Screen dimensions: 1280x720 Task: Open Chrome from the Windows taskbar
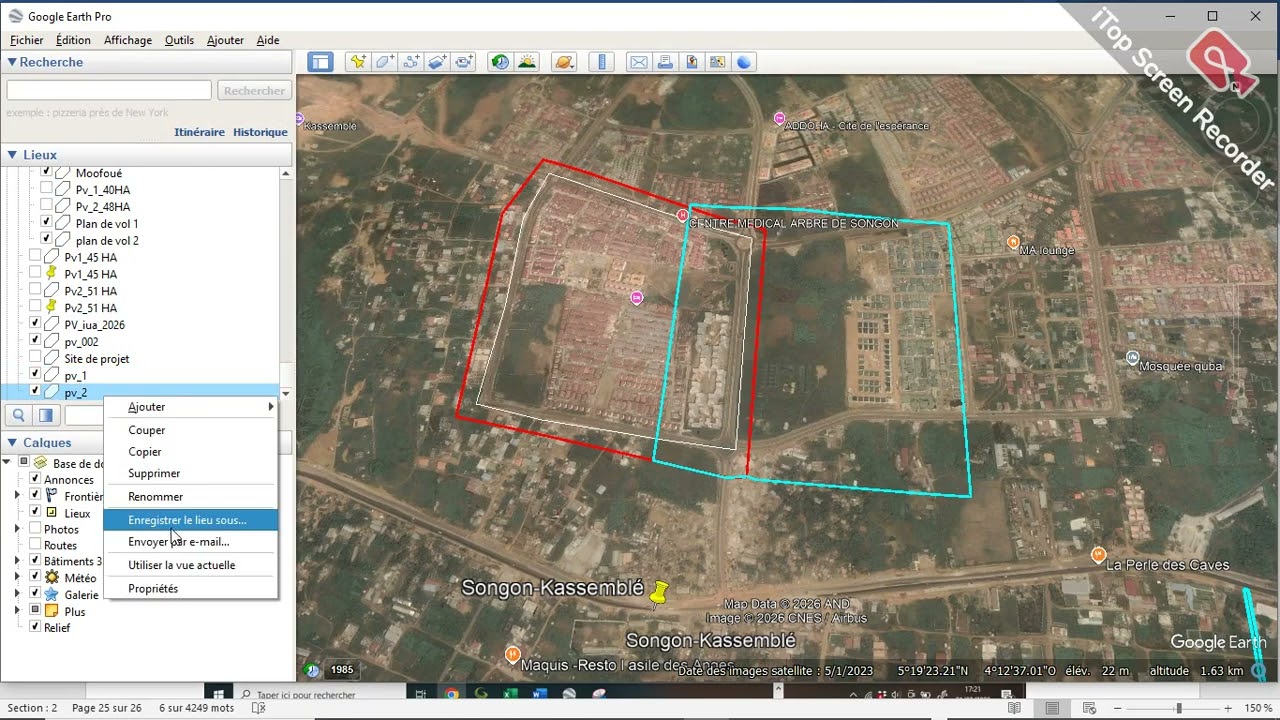pyautogui.click(x=452, y=693)
